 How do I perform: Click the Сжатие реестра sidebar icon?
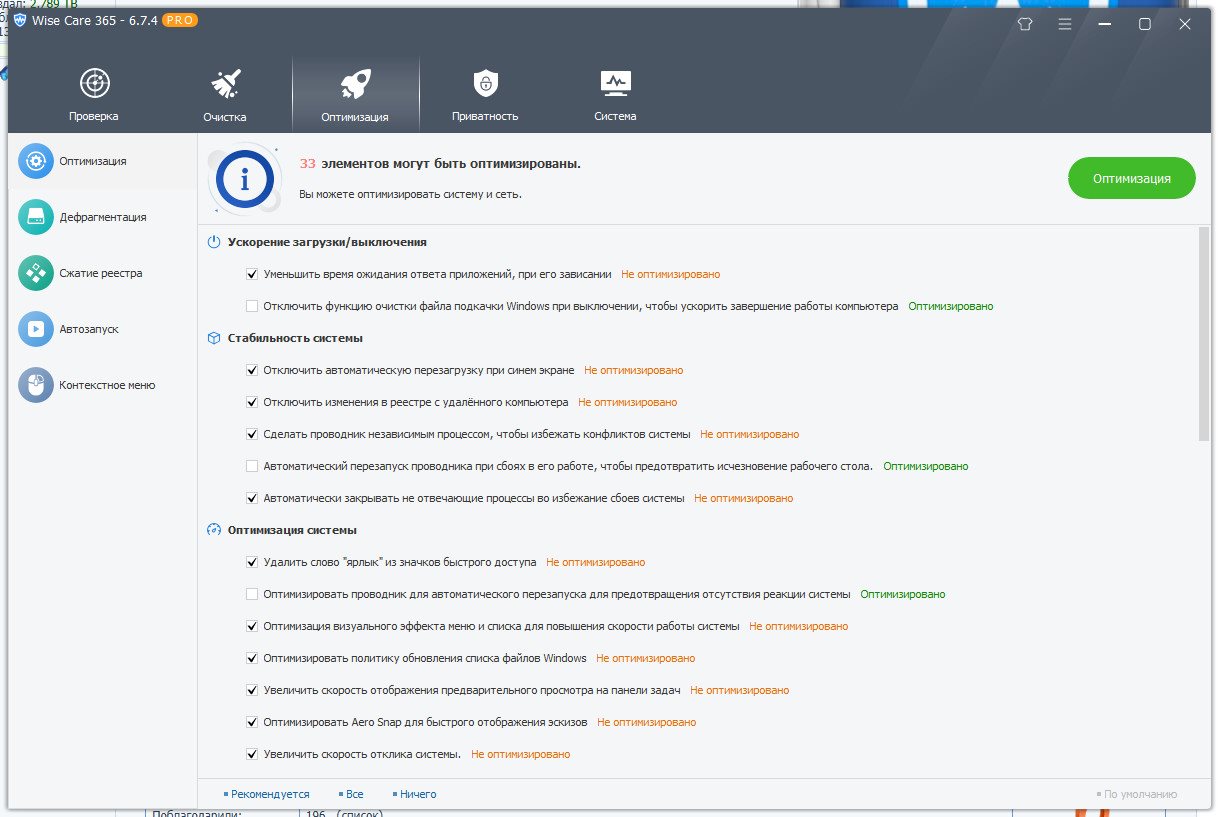click(36, 273)
